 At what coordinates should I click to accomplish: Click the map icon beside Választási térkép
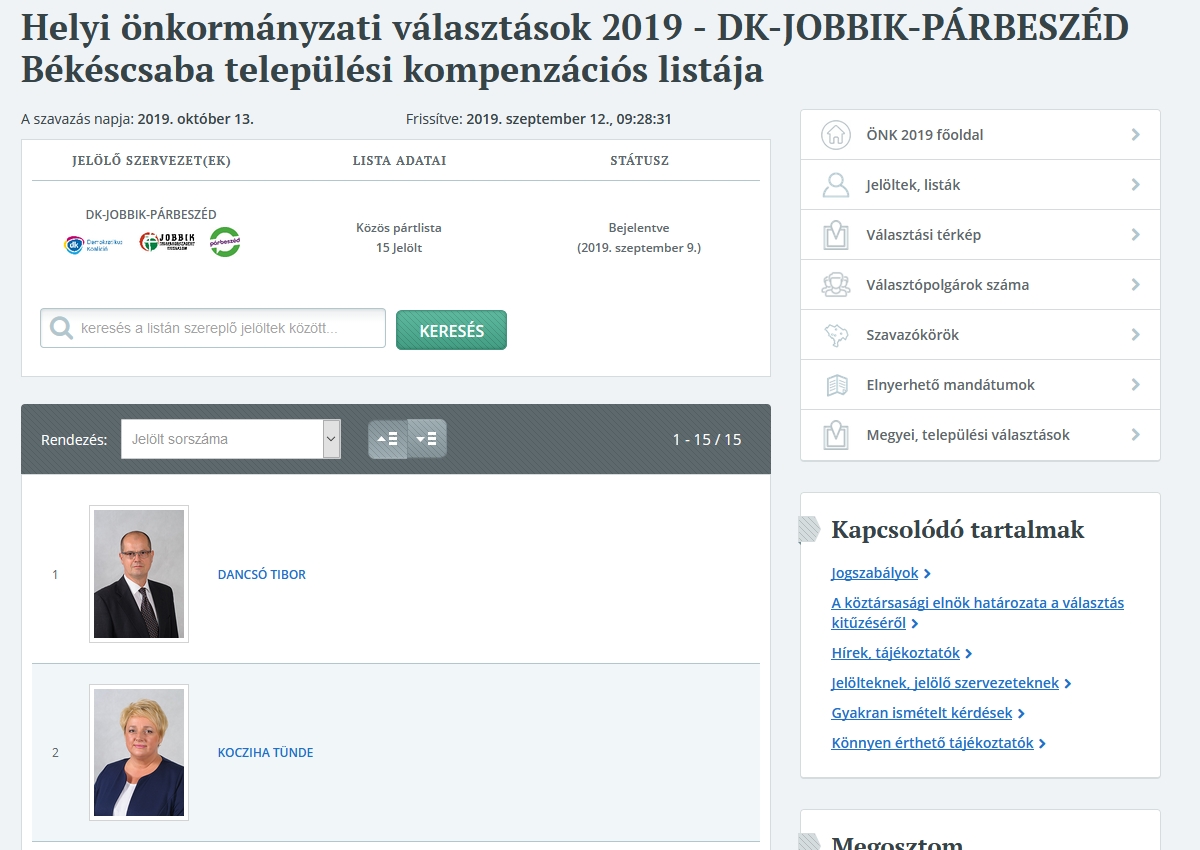click(x=836, y=235)
